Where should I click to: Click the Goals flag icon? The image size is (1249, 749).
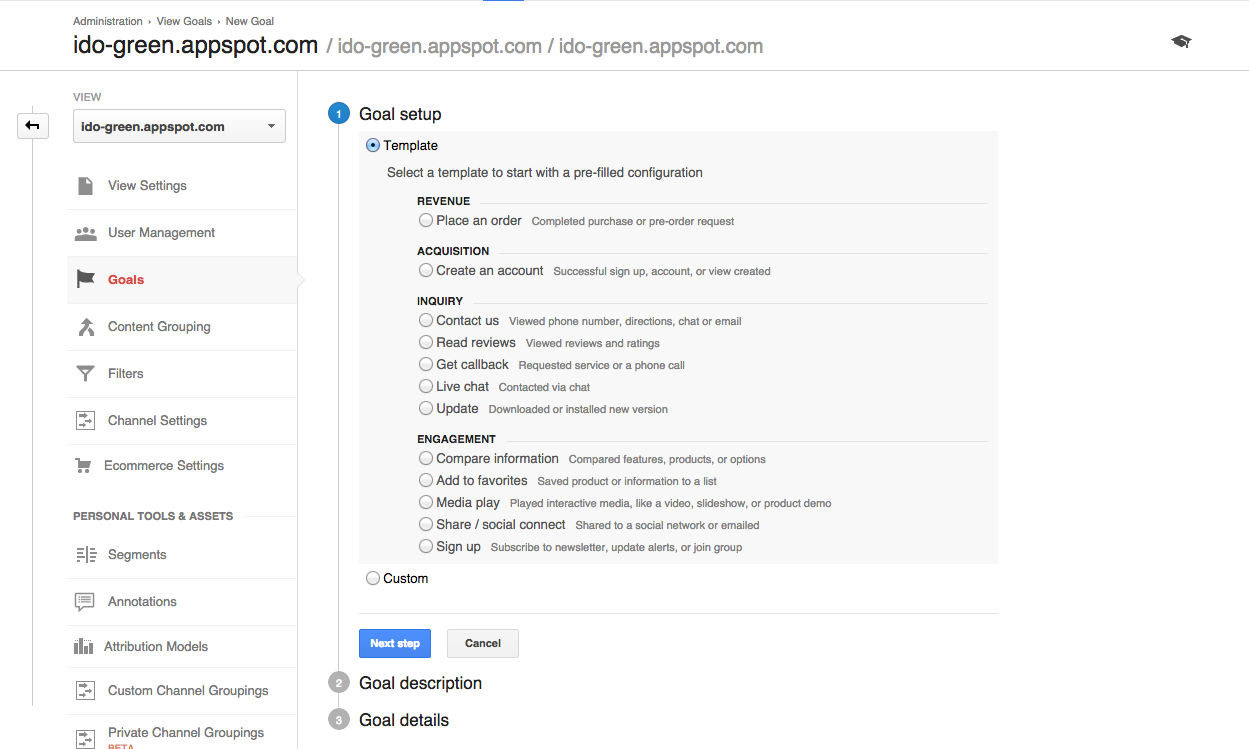click(x=85, y=280)
